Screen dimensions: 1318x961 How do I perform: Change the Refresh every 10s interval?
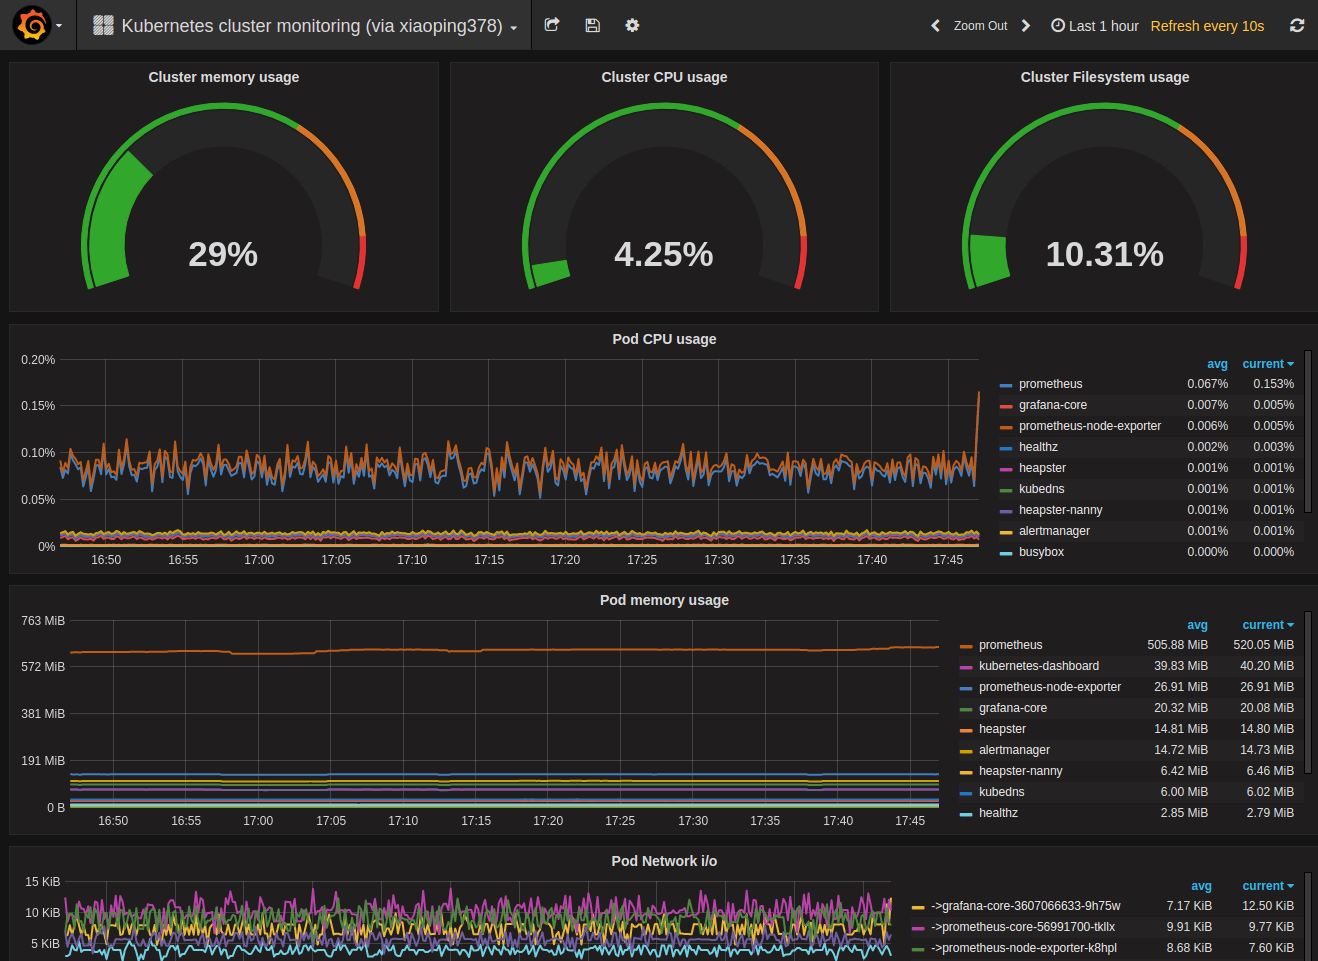tap(1207, 26)
